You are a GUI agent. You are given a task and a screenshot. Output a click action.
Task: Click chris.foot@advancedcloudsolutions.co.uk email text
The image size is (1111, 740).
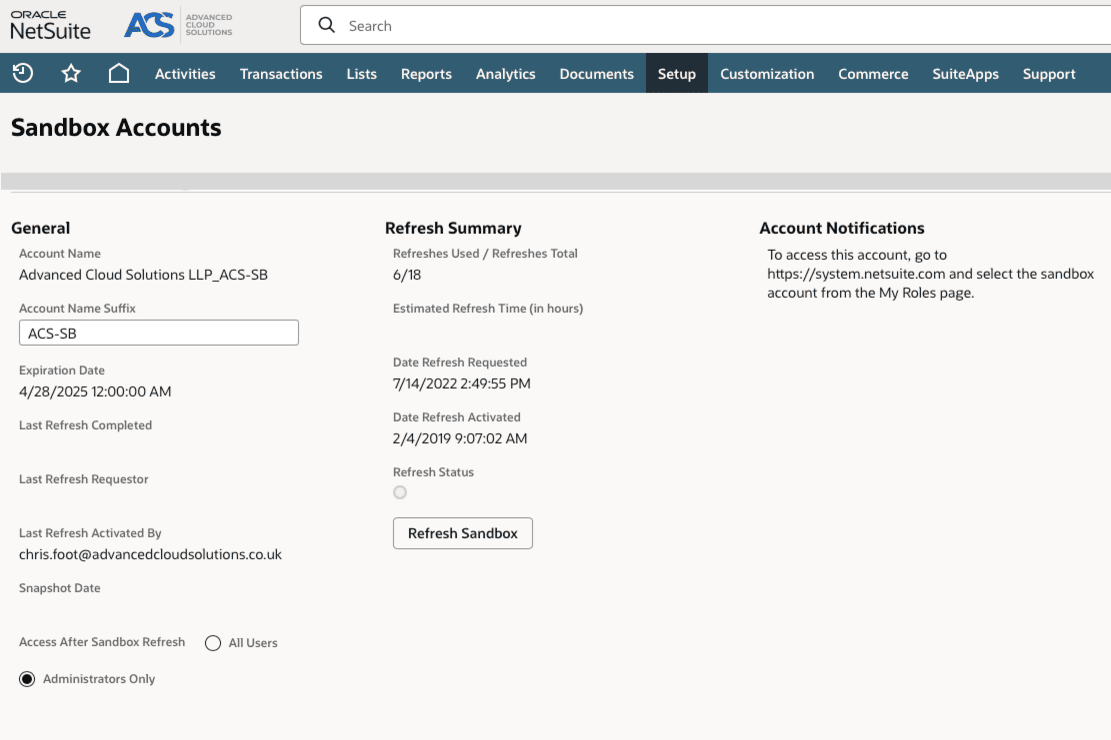point(150,554)
